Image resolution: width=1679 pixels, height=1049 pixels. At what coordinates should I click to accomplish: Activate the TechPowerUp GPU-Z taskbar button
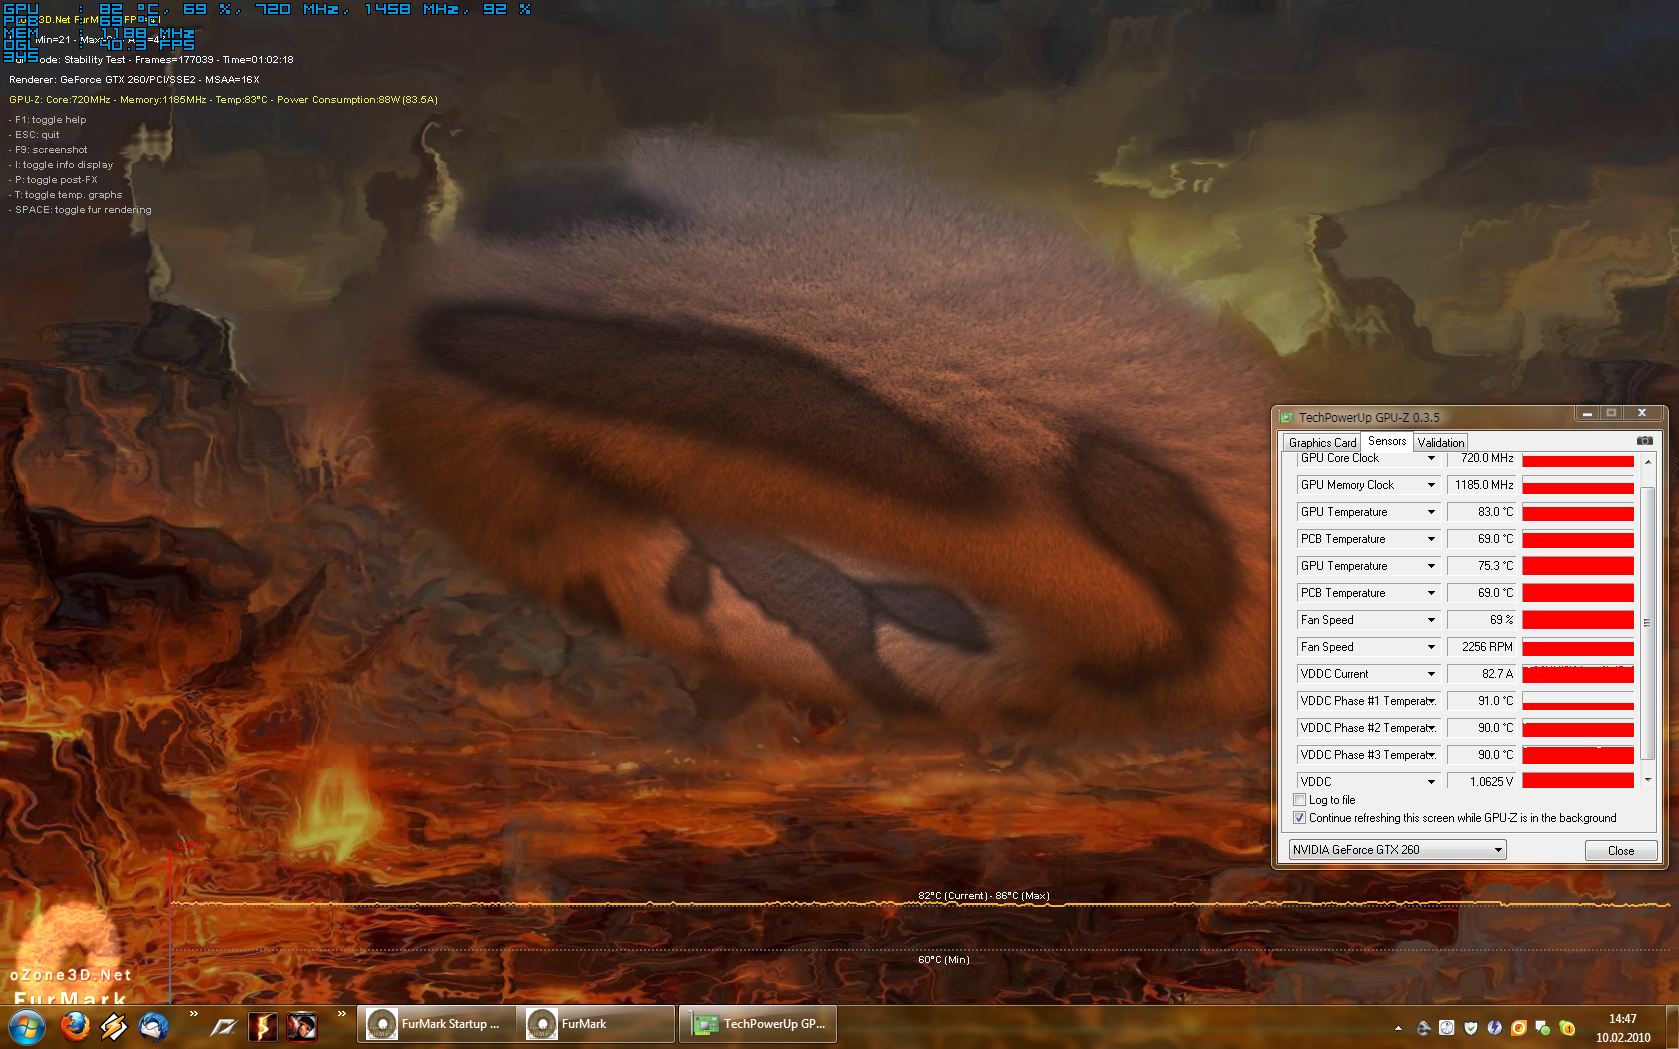(x=759, y=1024)
